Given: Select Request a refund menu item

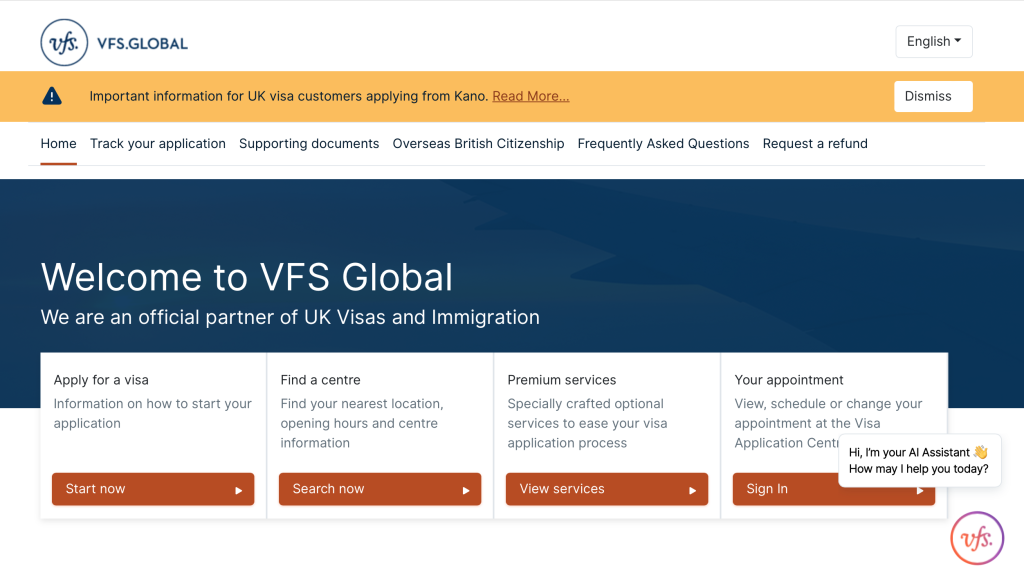Looking at the screenshot, I should [x=815, y=144].
